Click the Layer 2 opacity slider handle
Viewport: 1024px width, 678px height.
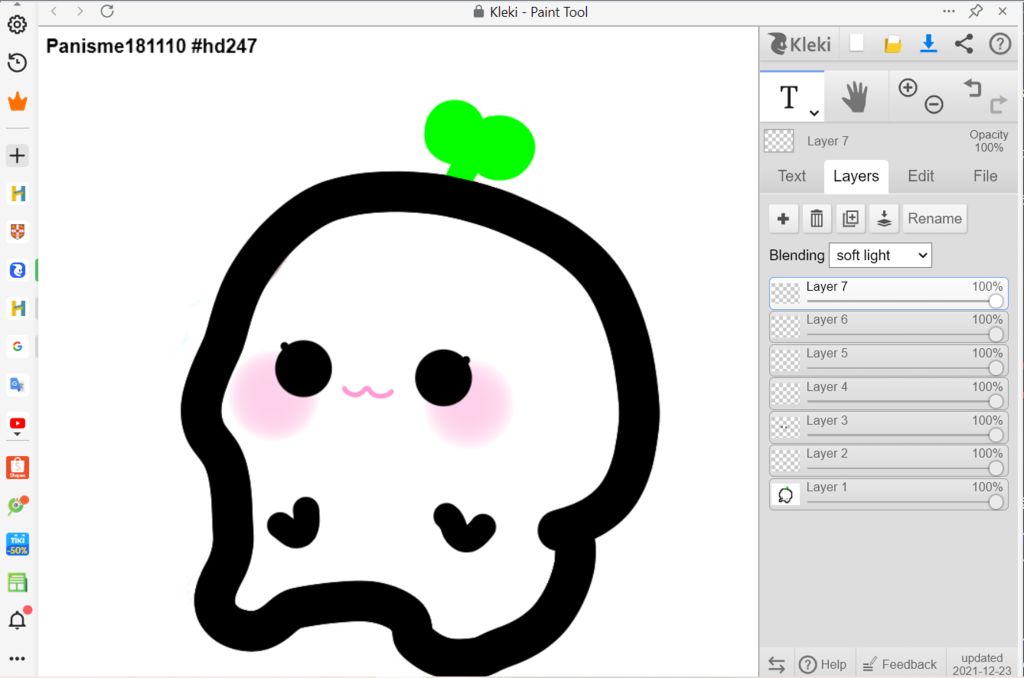[x=996, y=468]
